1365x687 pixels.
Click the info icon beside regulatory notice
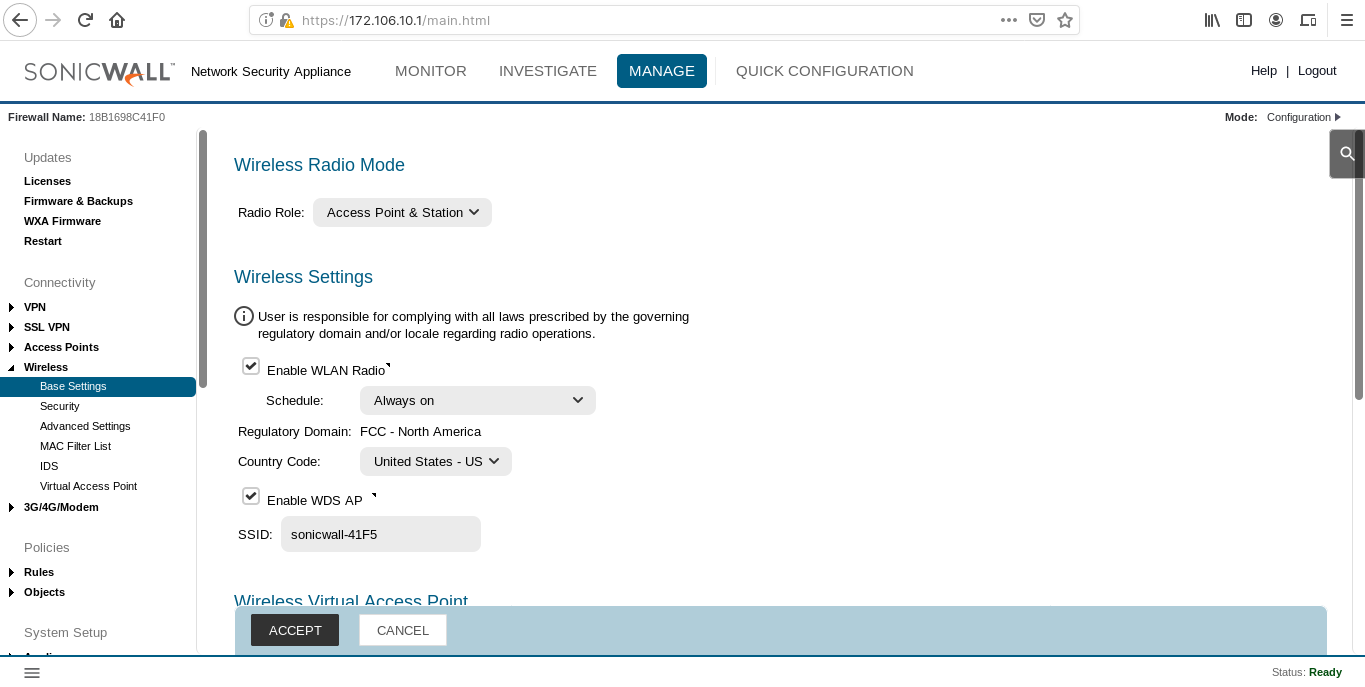pyautogui.click(x=244, y=316)
